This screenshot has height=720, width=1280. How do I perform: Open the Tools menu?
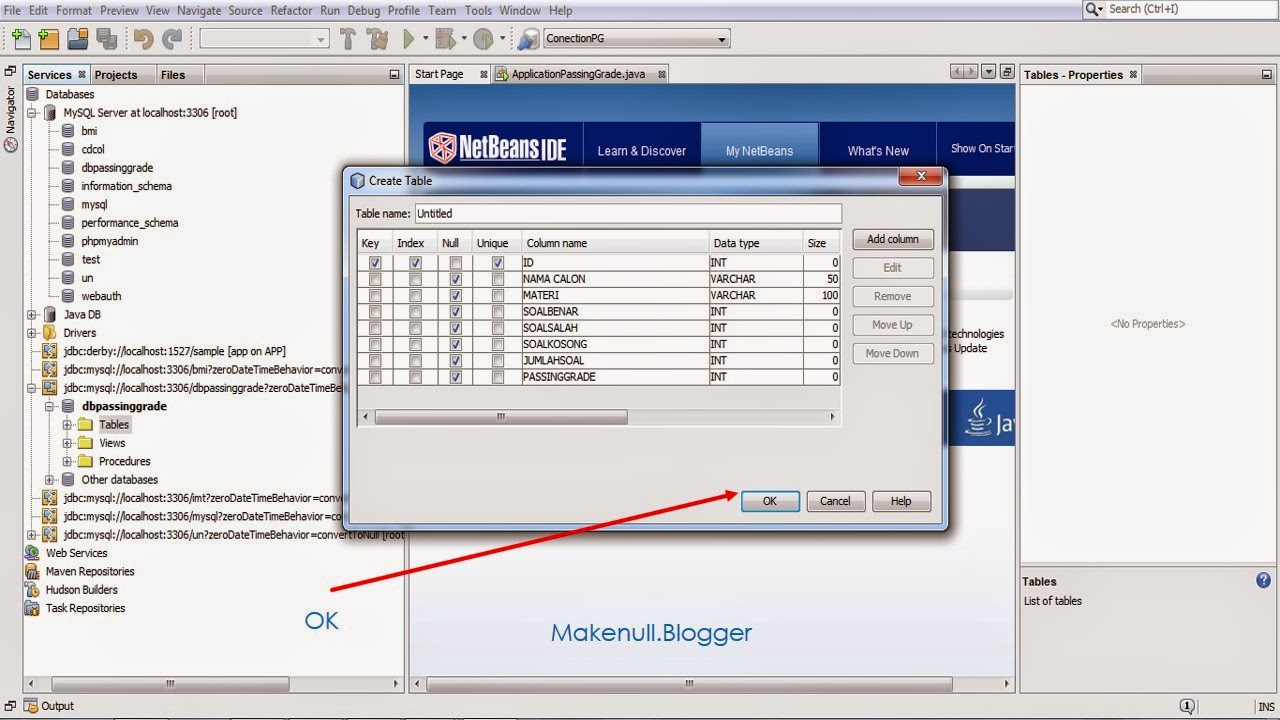pyautogui.click(x=478, y=10)
